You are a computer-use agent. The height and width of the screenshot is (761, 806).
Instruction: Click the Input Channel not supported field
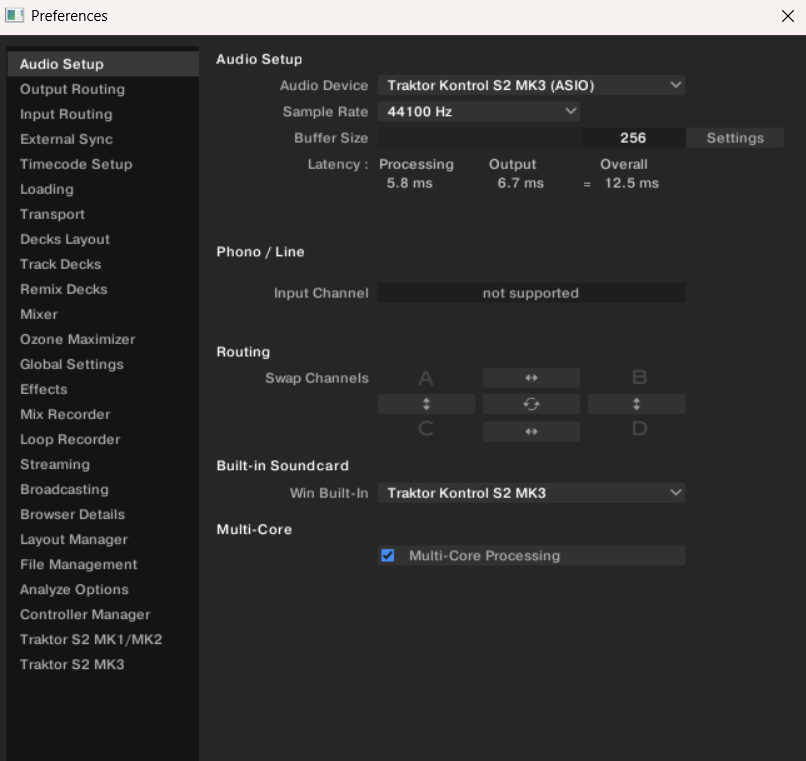(x=531, y=293)
